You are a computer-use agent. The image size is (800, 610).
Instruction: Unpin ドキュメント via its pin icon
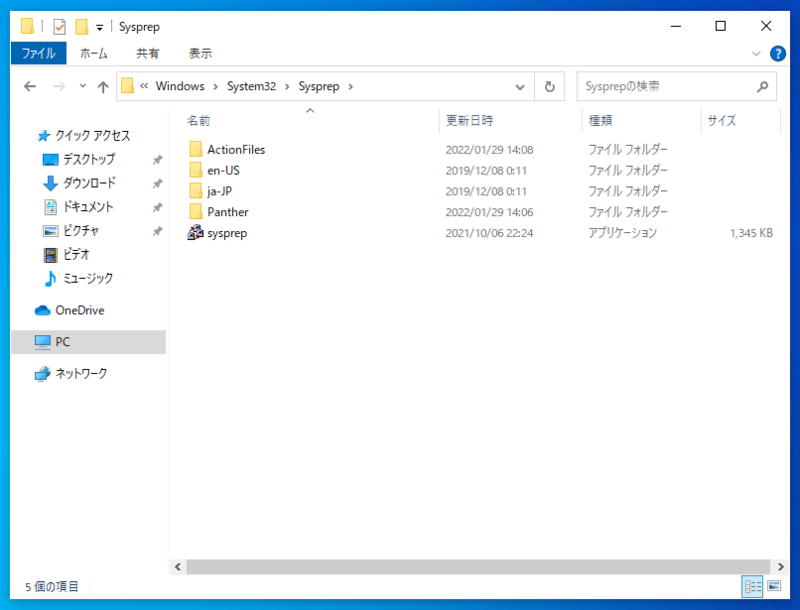(x=157, y=207)
